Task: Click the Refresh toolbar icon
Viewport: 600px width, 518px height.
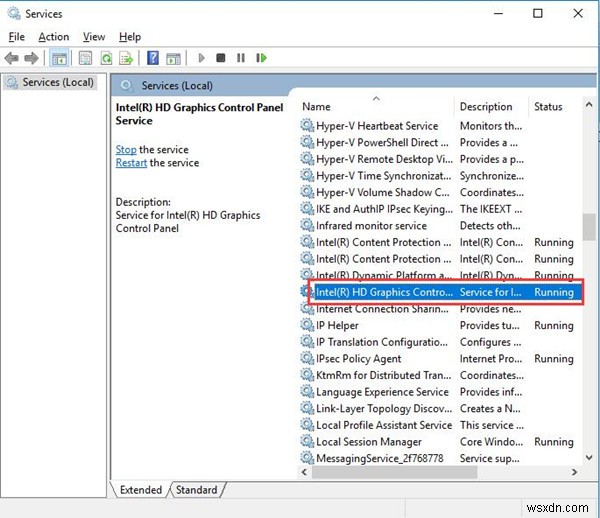Action: coord(106,58)
